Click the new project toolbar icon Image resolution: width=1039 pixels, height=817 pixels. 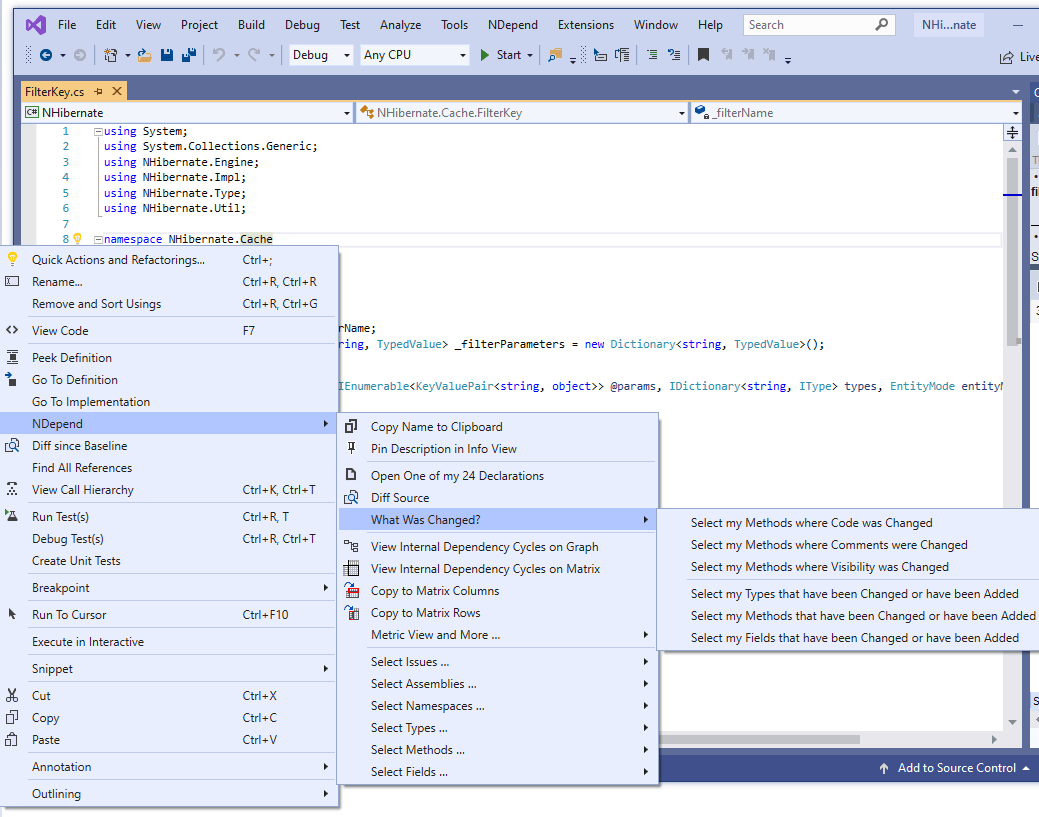click(111, 55)
